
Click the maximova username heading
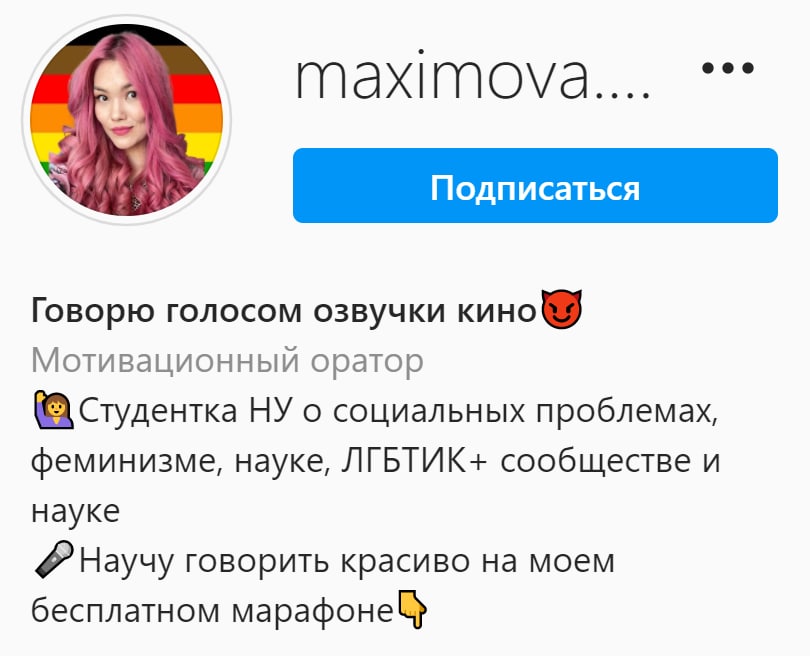472,78
